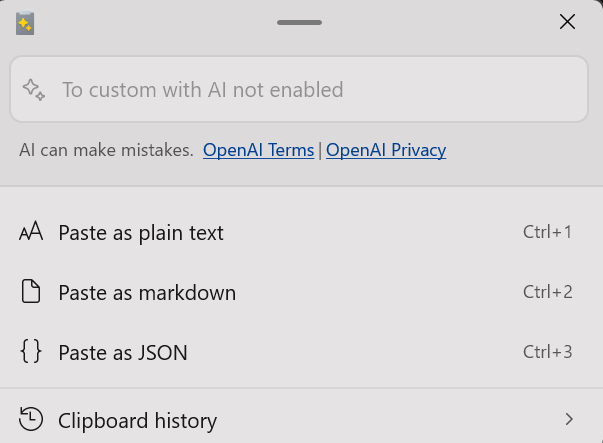Close the Advanced Paste window
The height and width of the screenshot is (443, 603).
click(x=568, y=22)
